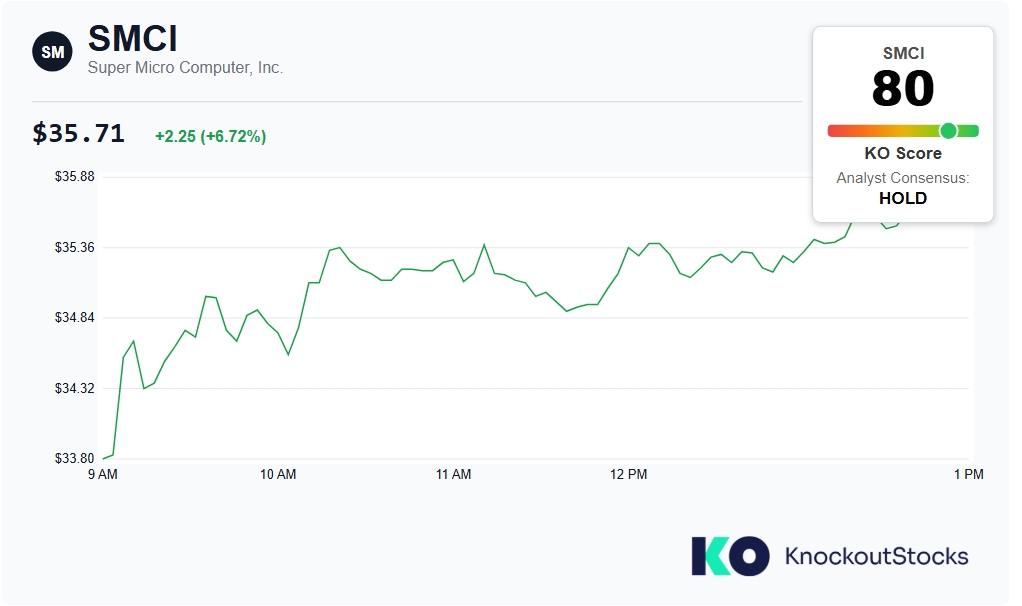Click the $35.88 y-axis label
1022x606 pixels.
pos(74,177)
